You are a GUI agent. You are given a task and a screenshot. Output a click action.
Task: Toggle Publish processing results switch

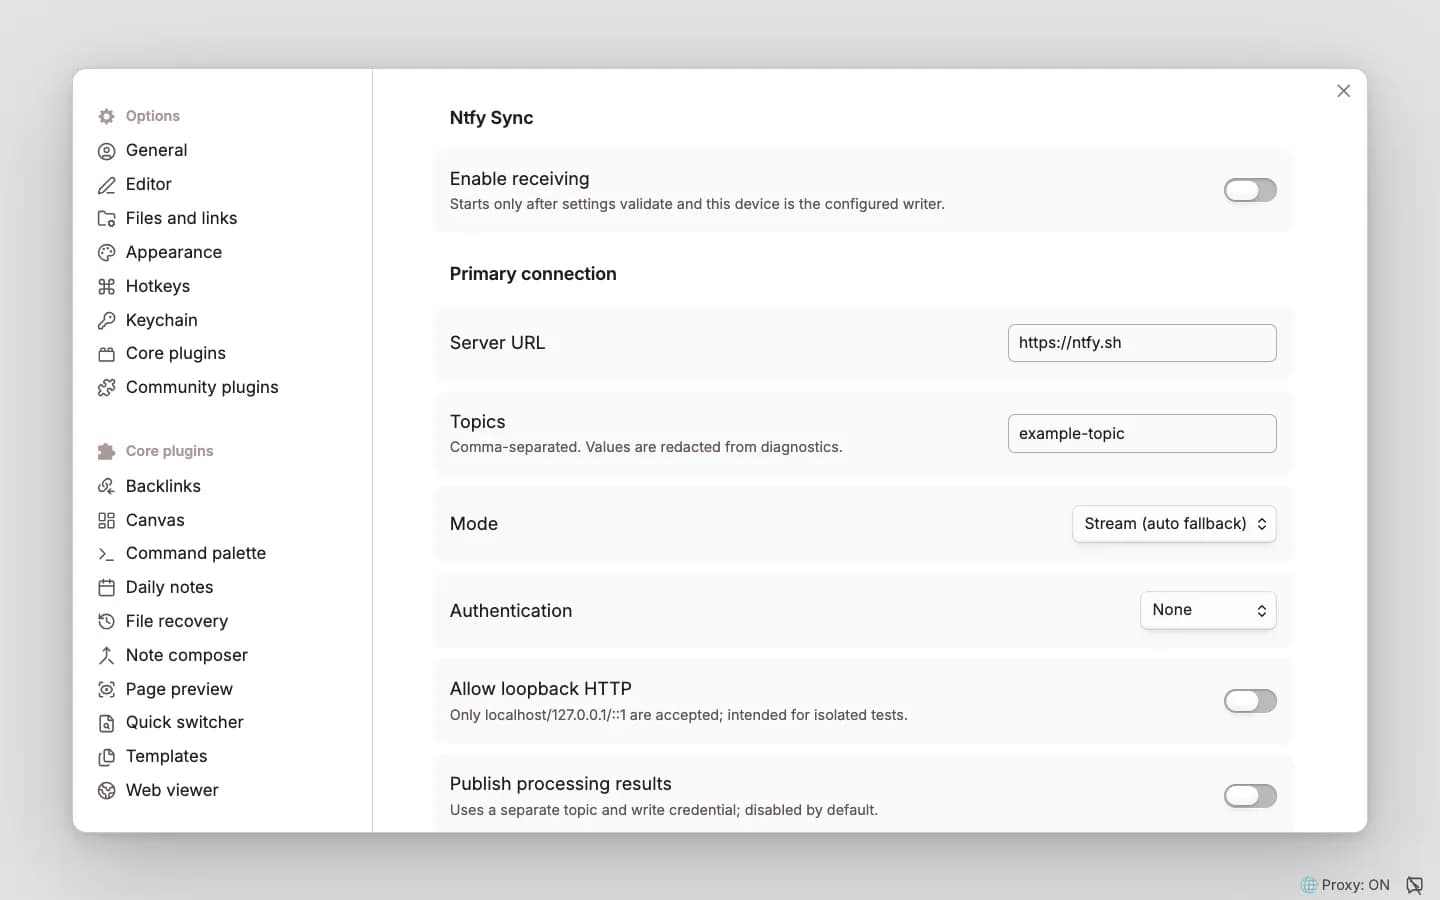point(1250,796)
